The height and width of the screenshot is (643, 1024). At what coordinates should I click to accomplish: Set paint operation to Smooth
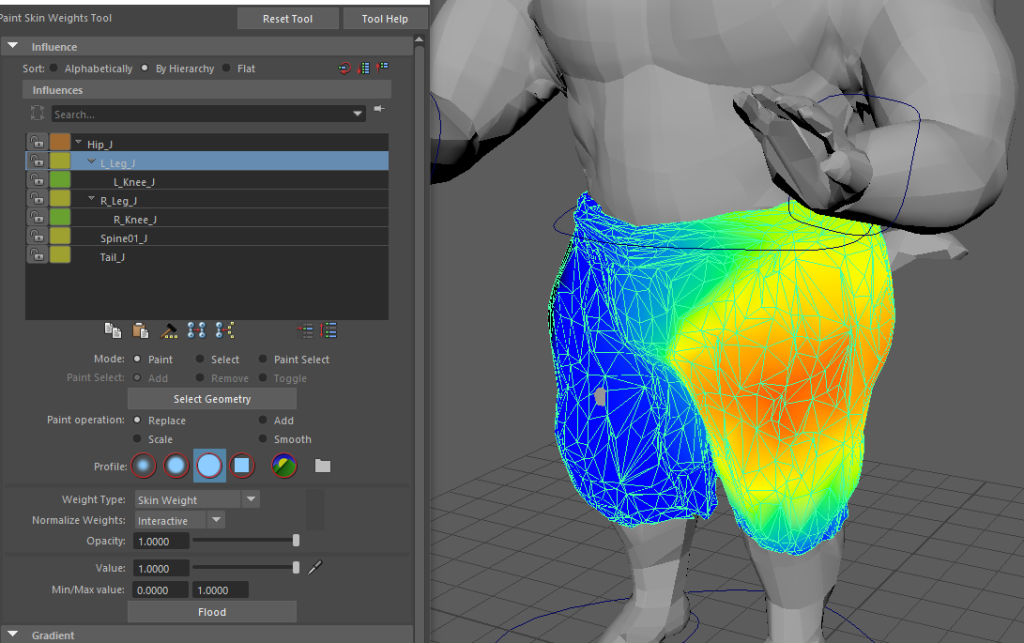coord(264,439)
